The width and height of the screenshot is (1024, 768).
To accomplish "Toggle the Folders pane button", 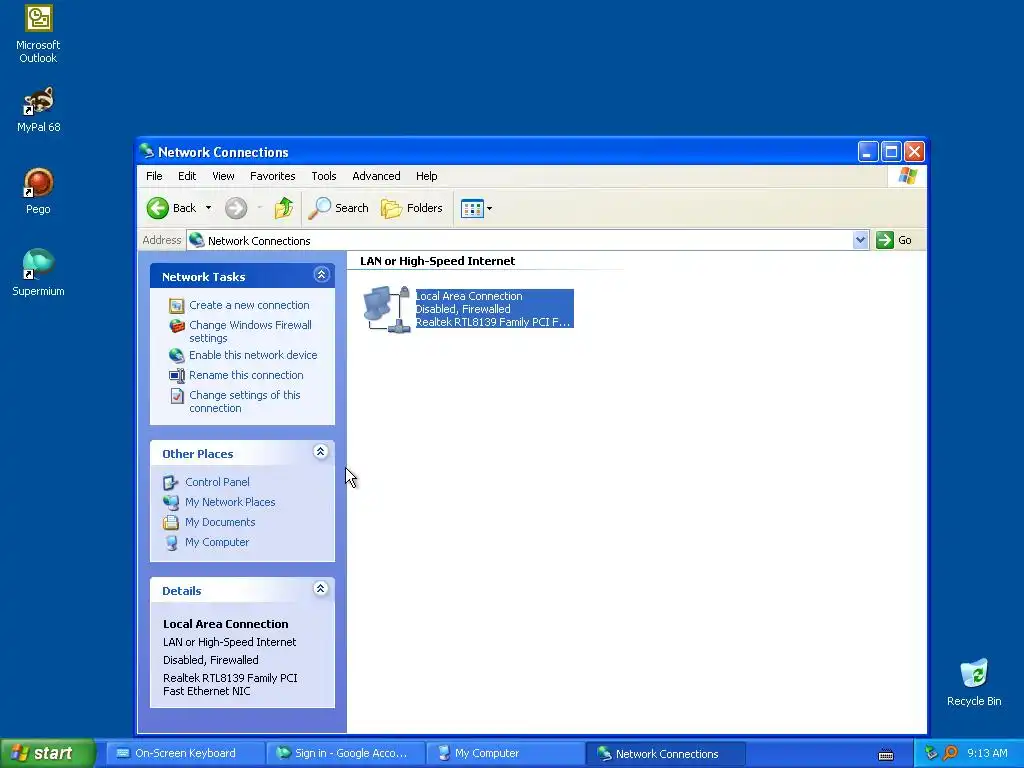I will coord(411,208).
